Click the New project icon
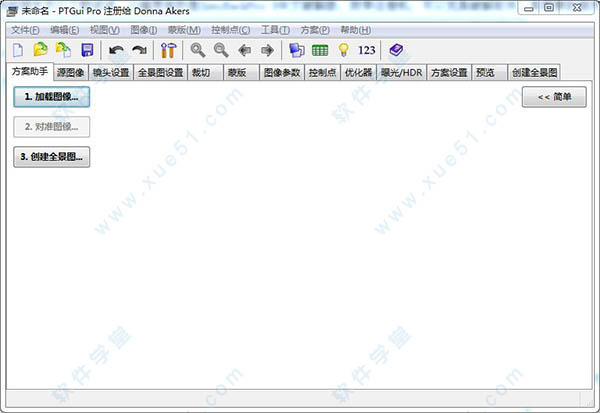 pos(17,50)
